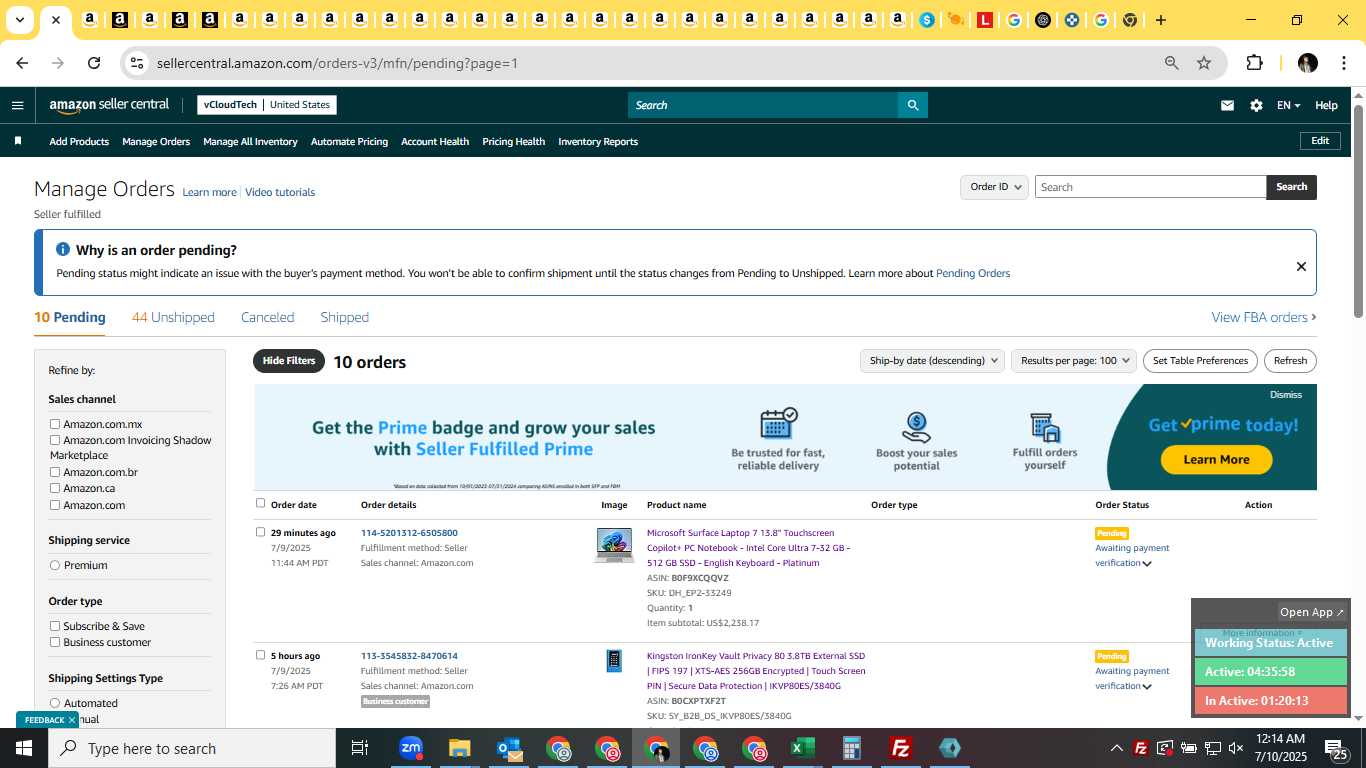1366x768 pixels.
Task: View site information icon in address bar
Action: click(137, 63)
